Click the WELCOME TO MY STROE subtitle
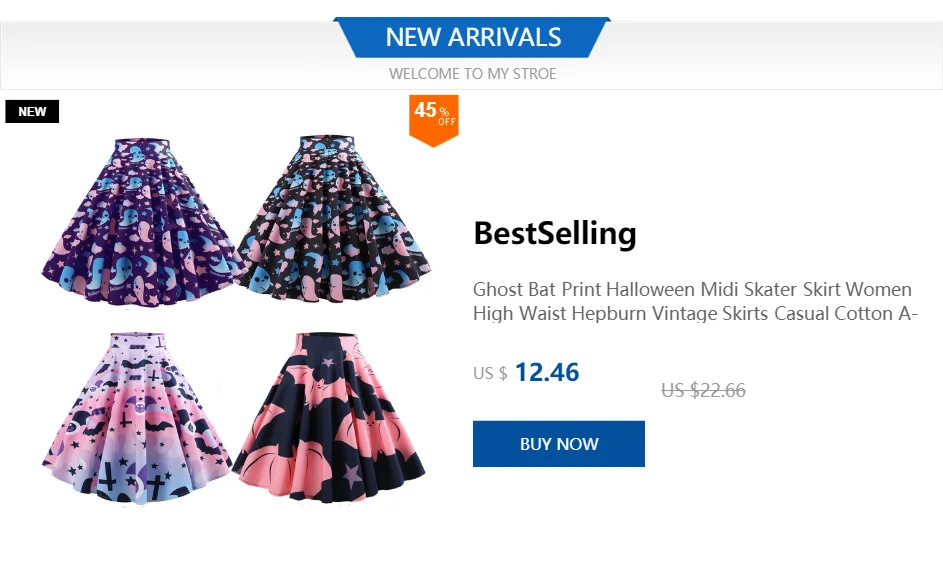 click(473, 74)
